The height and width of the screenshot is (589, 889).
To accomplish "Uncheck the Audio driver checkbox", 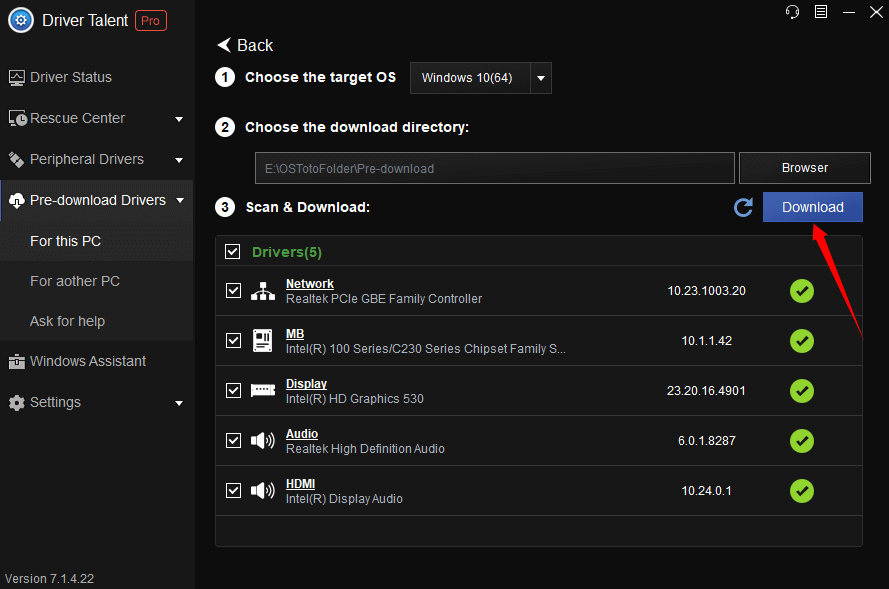I will pos(233,440).
